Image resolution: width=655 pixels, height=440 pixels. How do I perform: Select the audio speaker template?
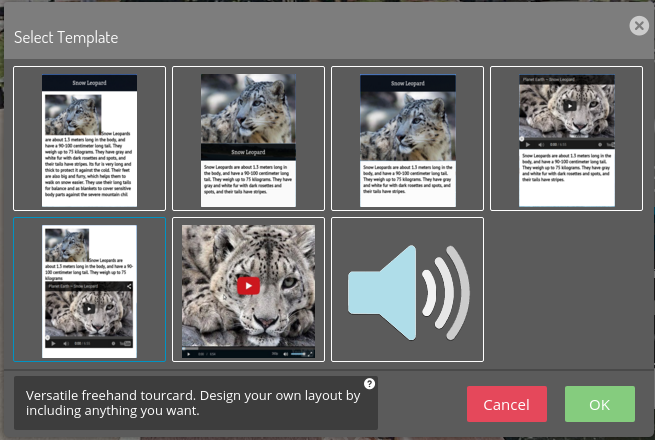tap(407, 289)
